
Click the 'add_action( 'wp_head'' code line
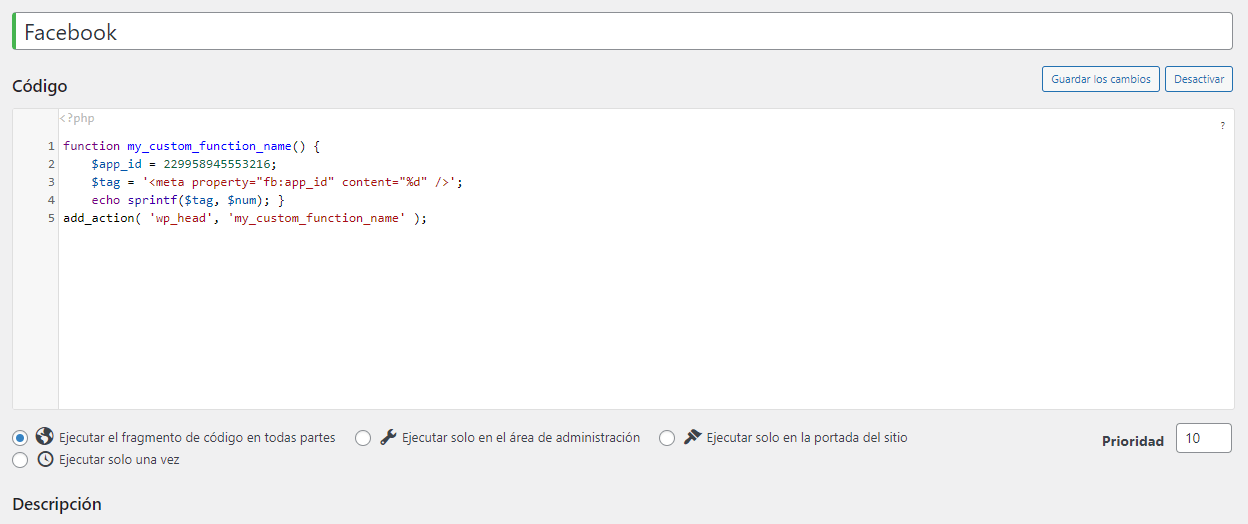point(245,218)
